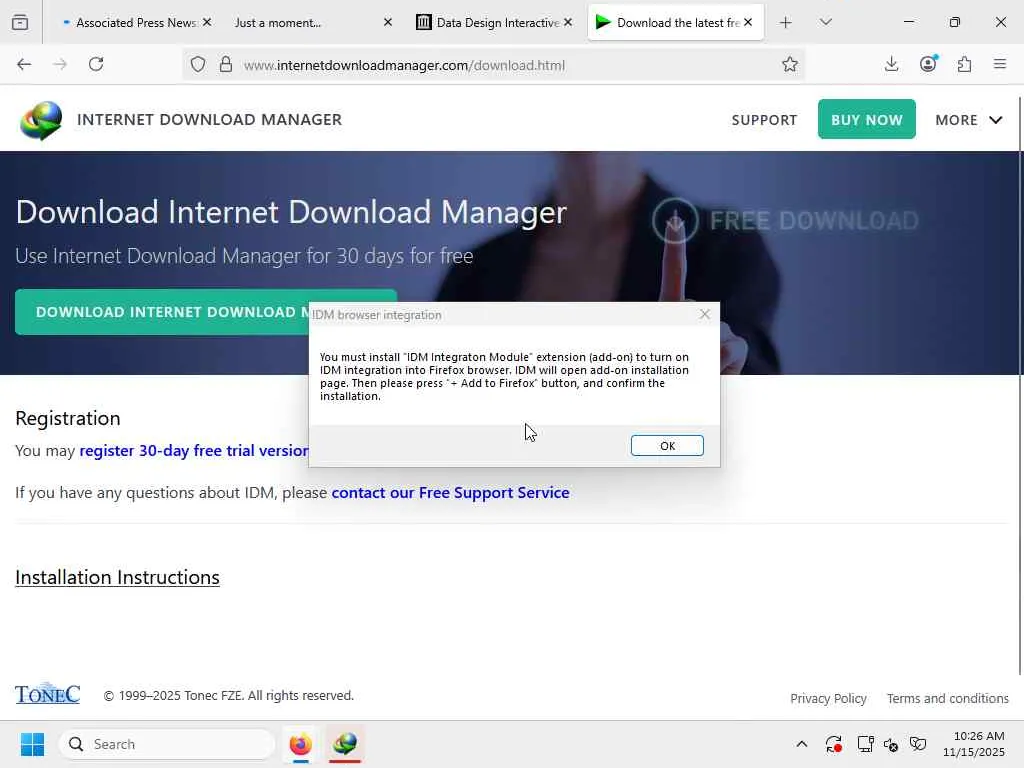Screen dimensions: 1024x768
Task: Close the Just a moment tab
Action: [x=388, y=22]
